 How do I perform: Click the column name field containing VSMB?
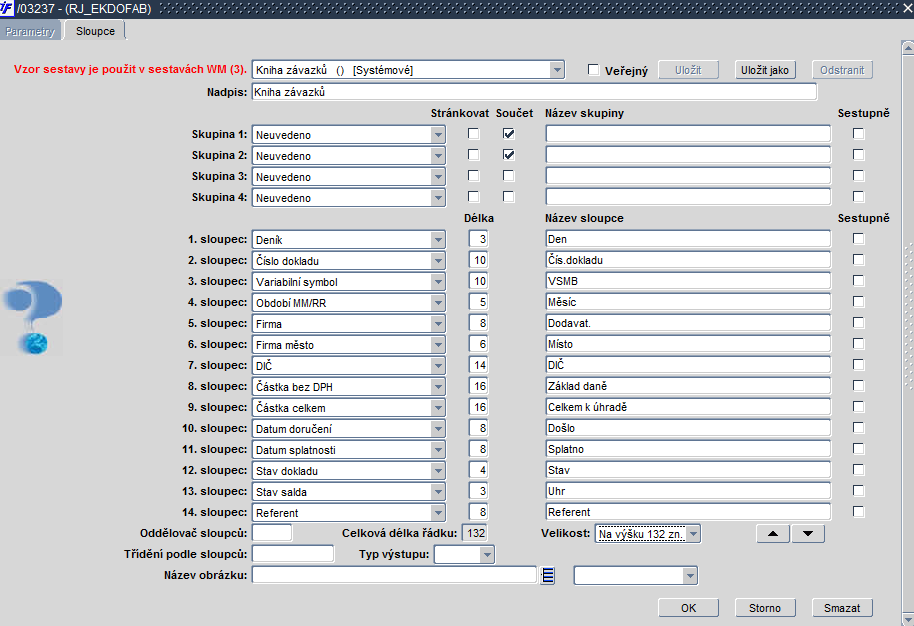point(688,281)
